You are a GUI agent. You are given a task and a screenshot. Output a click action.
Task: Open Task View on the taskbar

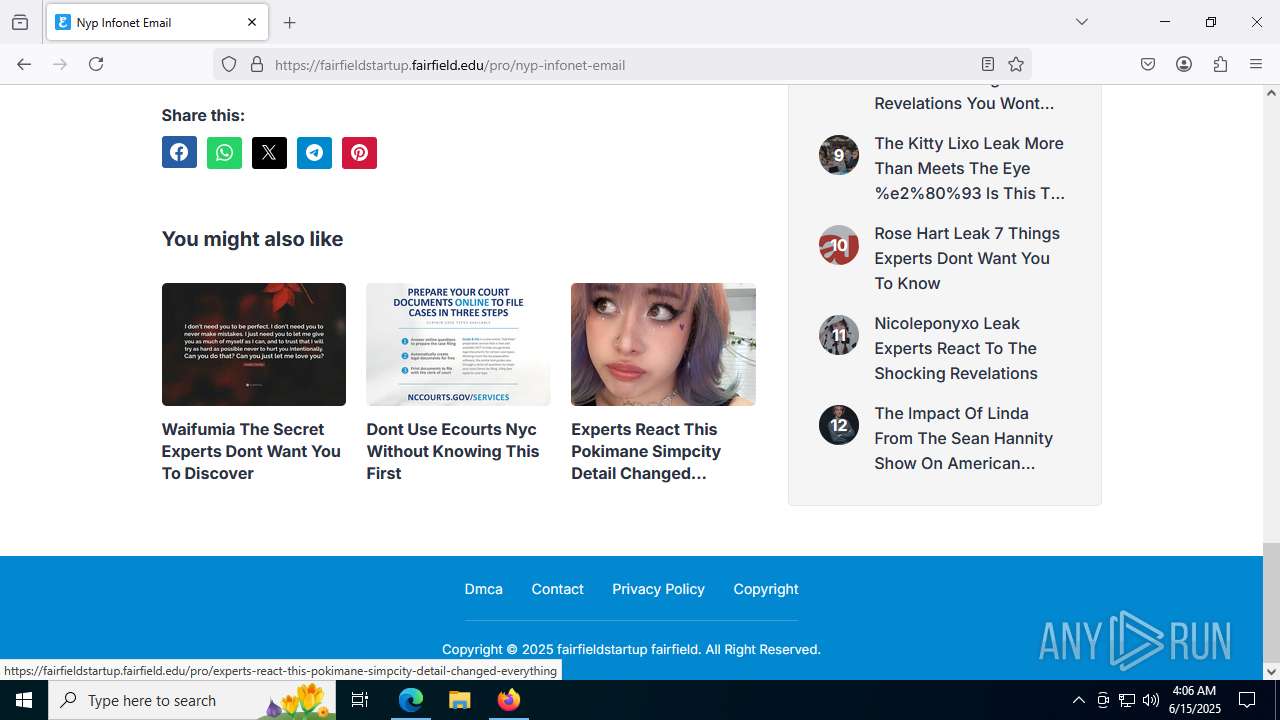361,700
